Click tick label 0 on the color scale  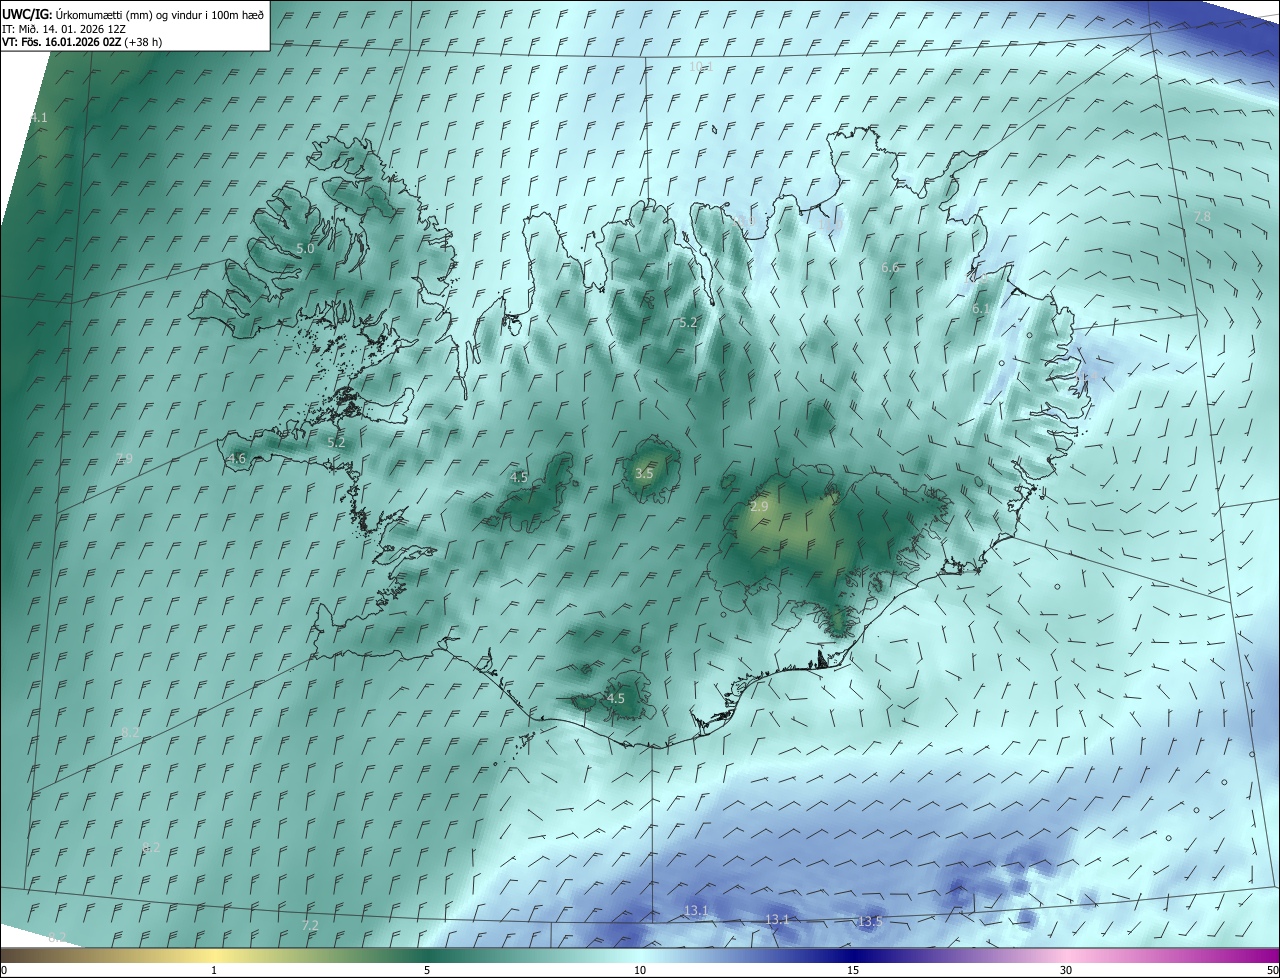coord(4,970)
